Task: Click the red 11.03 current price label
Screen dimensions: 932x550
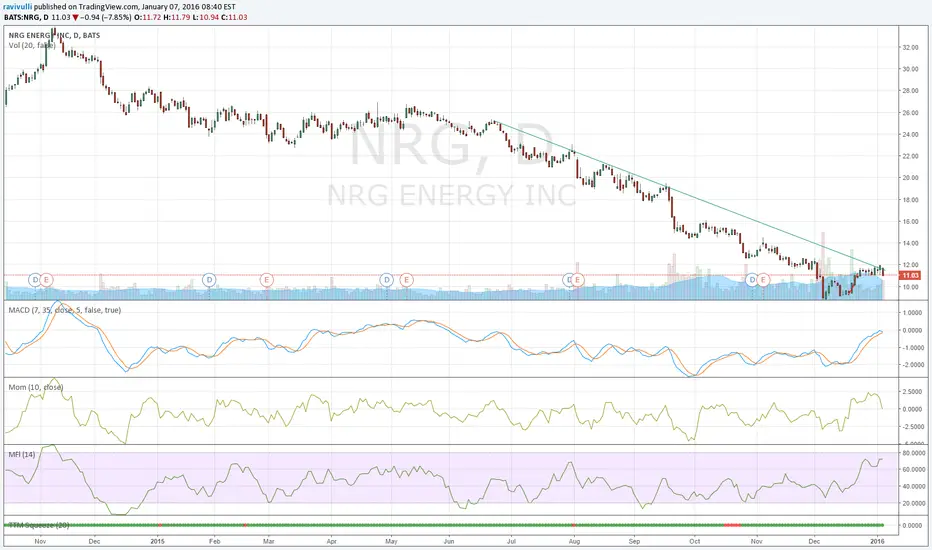Action: pyautogui.click(x=911, y=275)
